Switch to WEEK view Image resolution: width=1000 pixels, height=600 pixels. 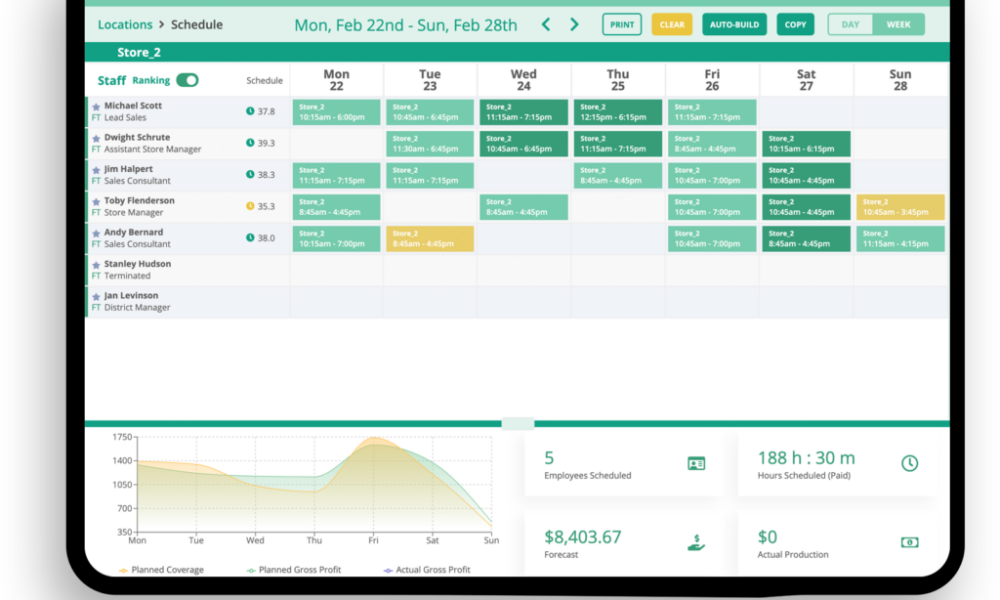[898, 24]
